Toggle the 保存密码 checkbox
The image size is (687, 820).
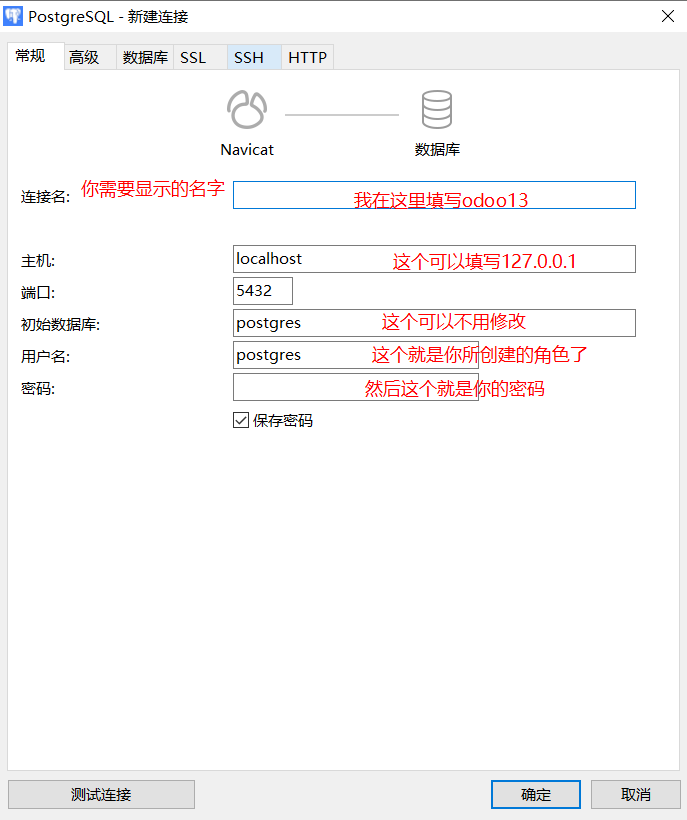(x=241, y=420)
